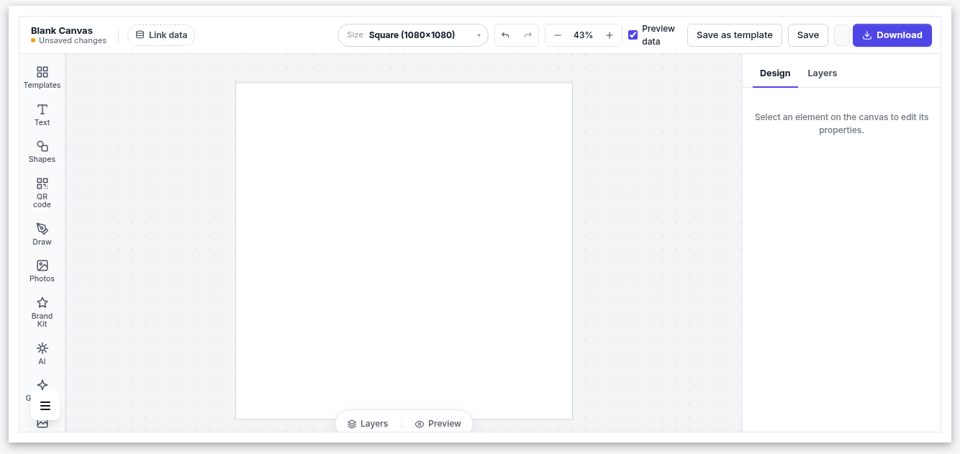960x454 pixels.
Task: Open the Brand Kit panel
Action: pyautogui.click(x=42, y=312)
